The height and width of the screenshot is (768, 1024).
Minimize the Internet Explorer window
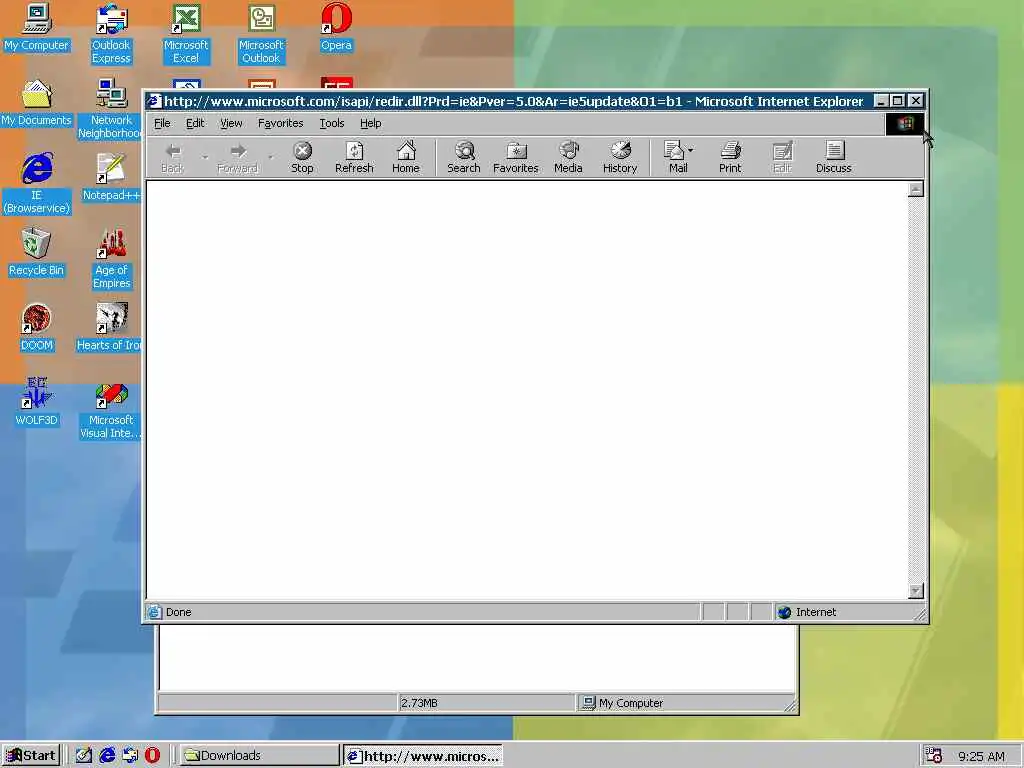coord(881,101)
